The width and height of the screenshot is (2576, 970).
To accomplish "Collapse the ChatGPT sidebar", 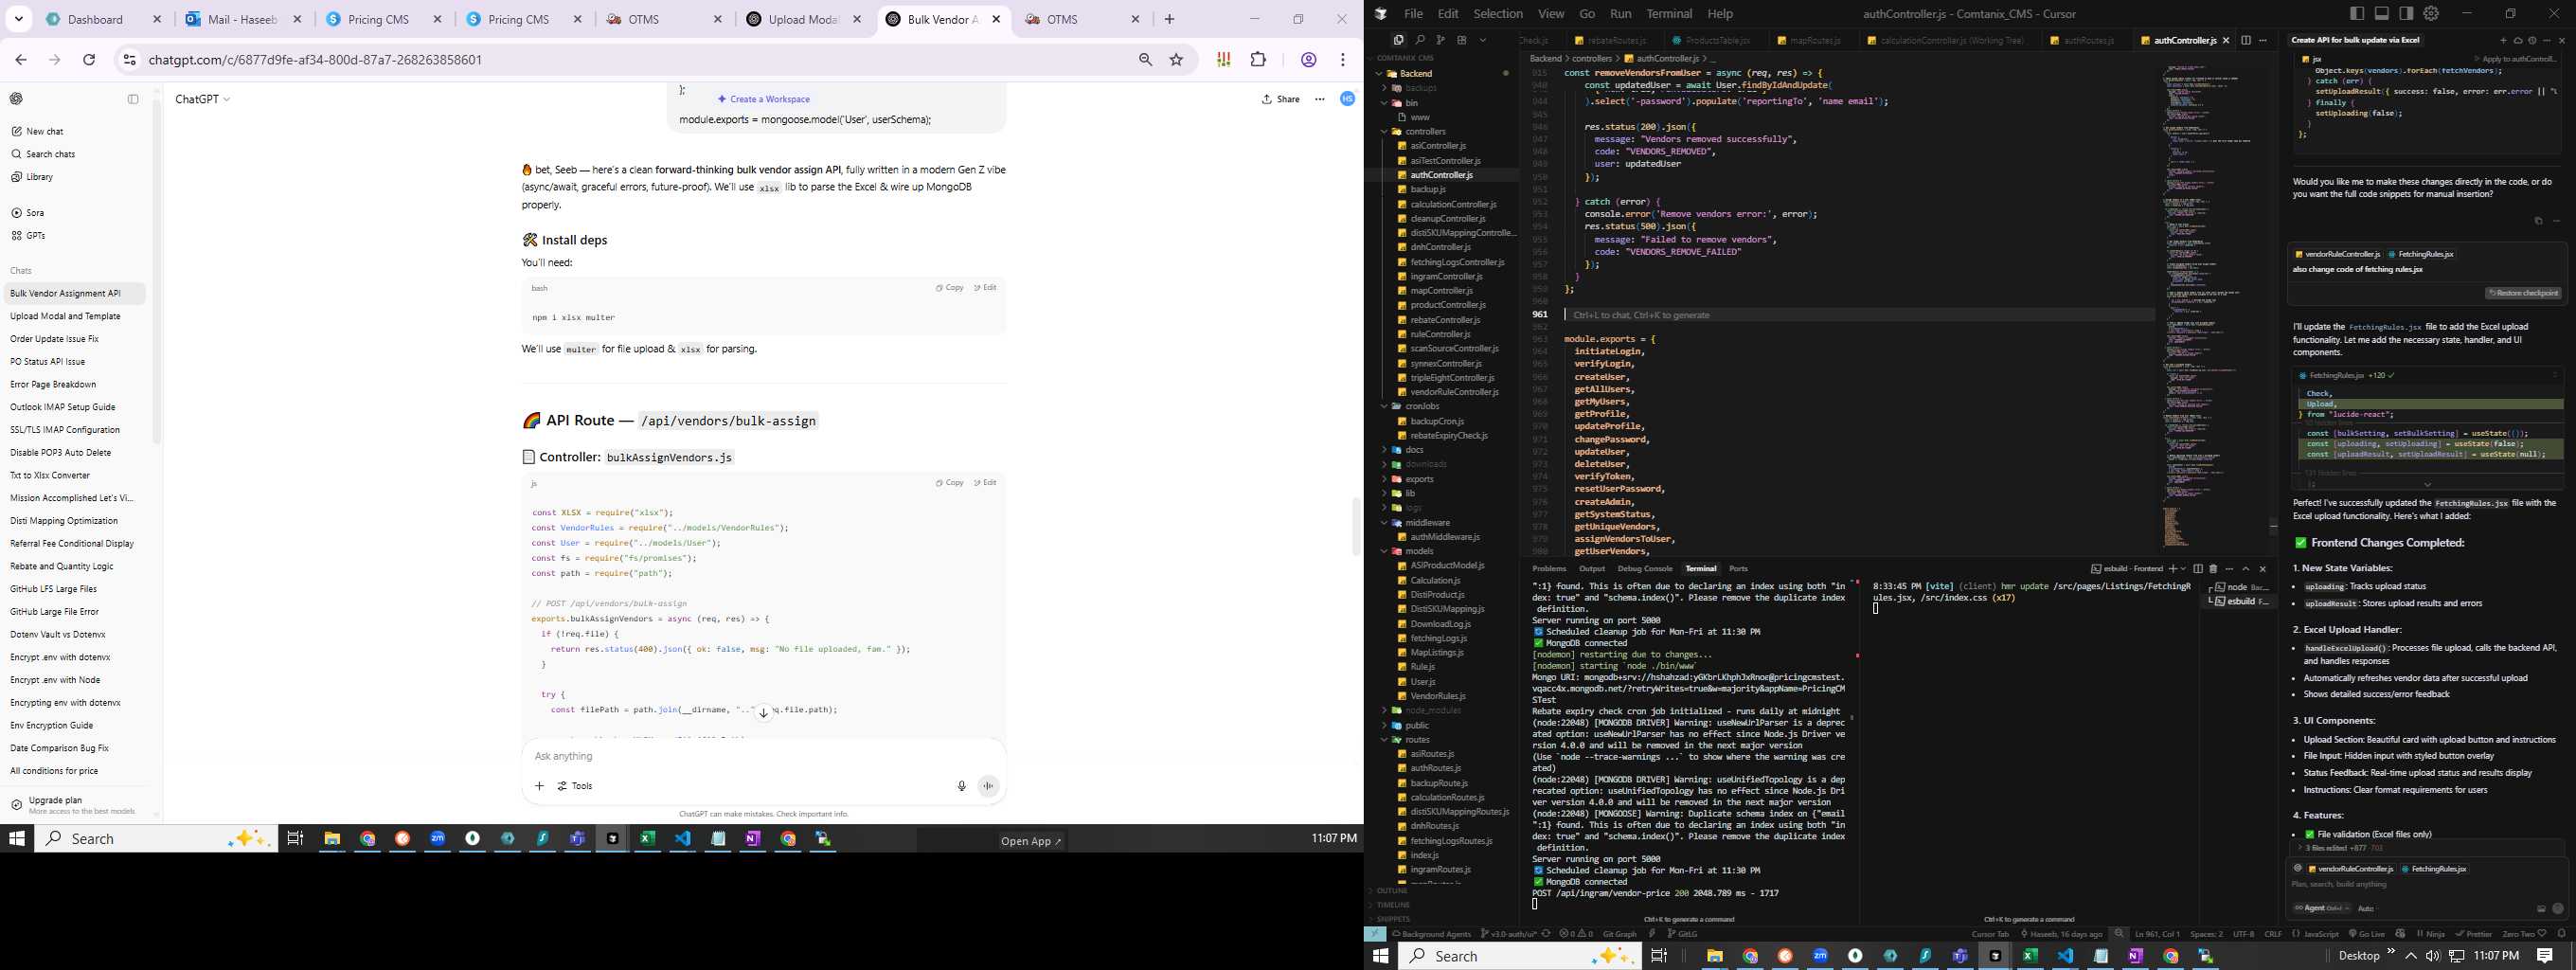I will click(133, 99).
